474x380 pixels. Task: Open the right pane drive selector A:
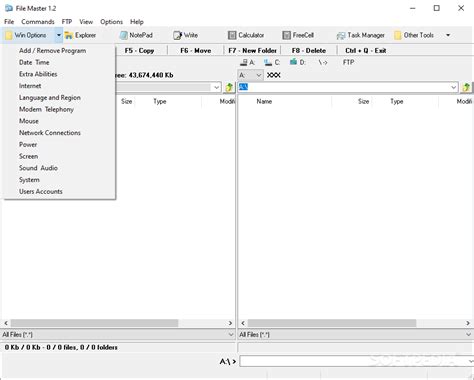tap(250, 75)
